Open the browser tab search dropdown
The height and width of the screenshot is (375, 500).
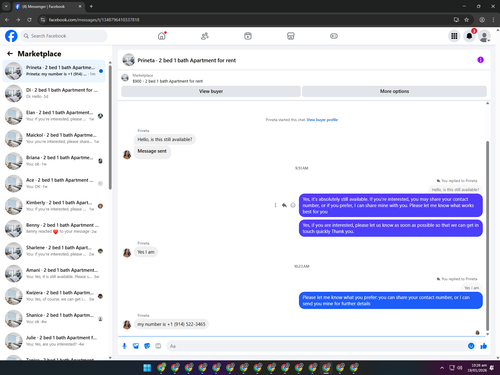pos(6,6)
